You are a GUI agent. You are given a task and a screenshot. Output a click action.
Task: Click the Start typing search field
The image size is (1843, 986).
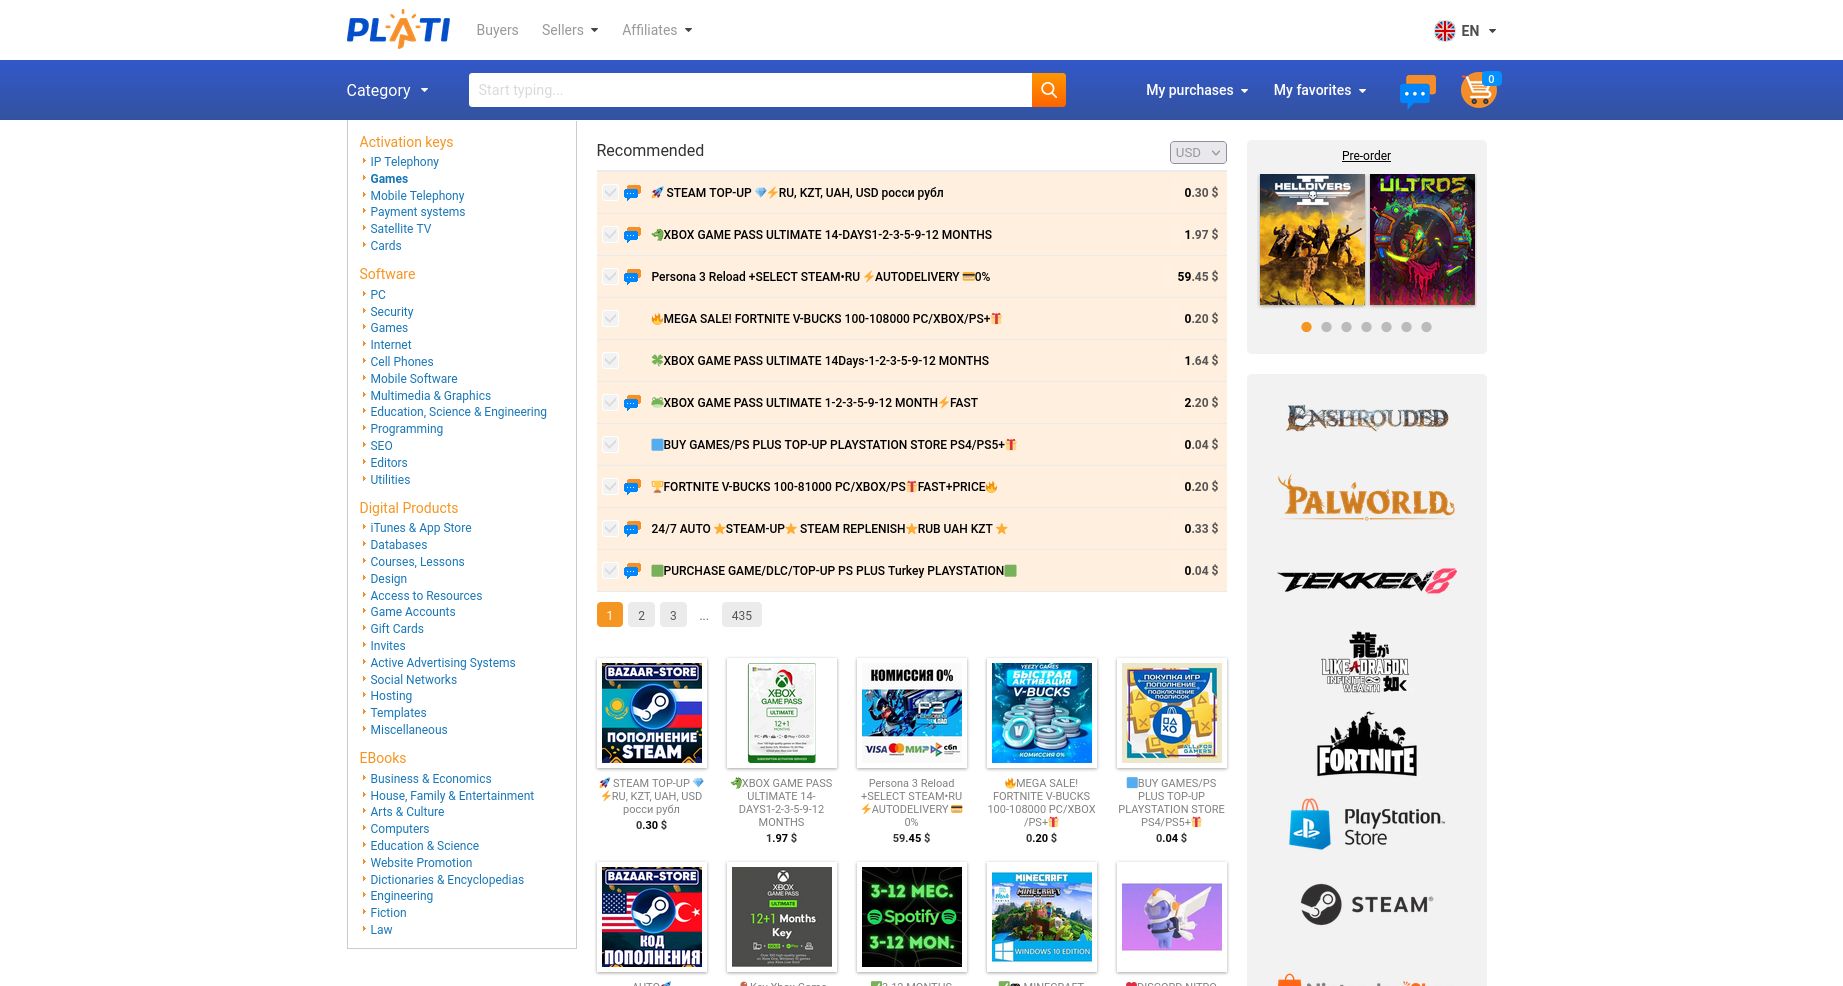click(750, 90)
